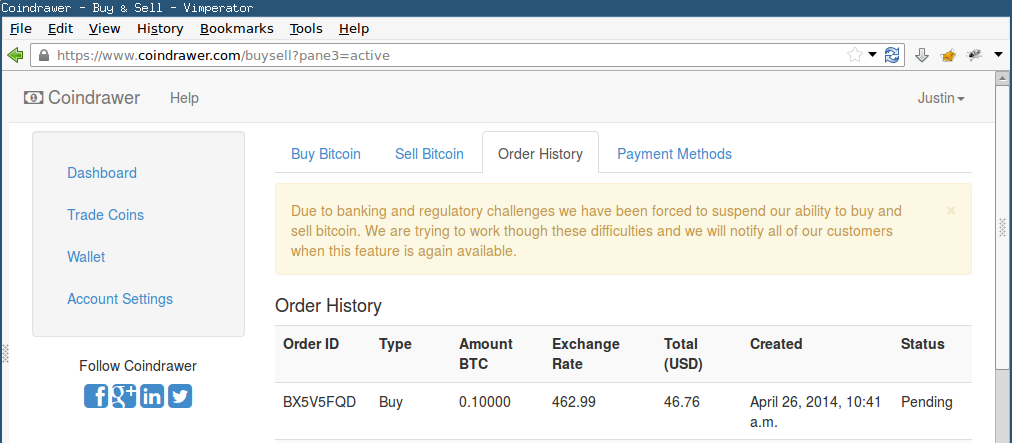
Task: Open the Bookmarks menu
Action: (236, 28)
